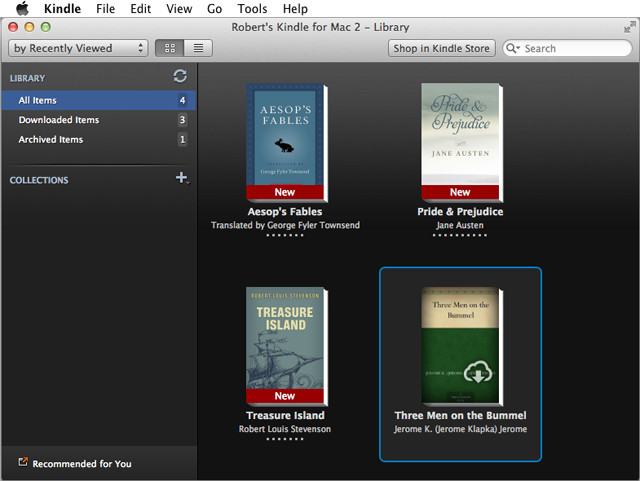Image resolution: width=640 pixels, height=481 pixels.
Task: Click author text 'Jane Austen'
Action: pos(460,225)
